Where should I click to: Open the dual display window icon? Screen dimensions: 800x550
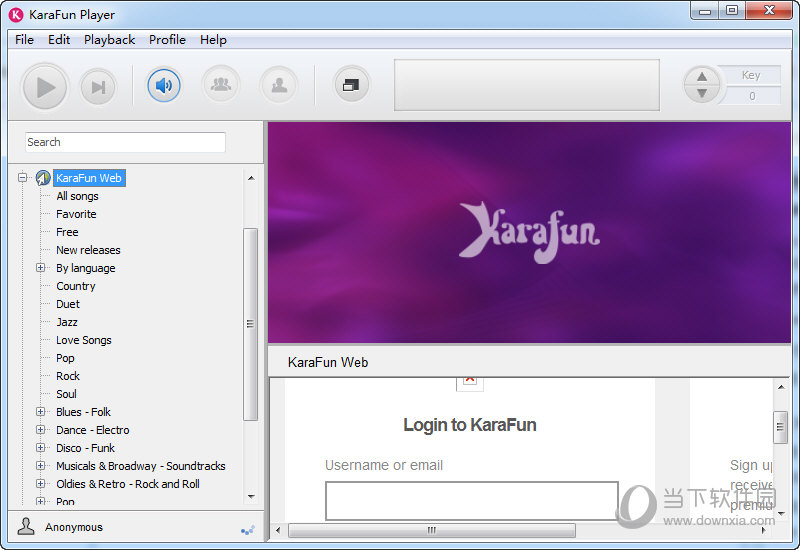[351, 84]
